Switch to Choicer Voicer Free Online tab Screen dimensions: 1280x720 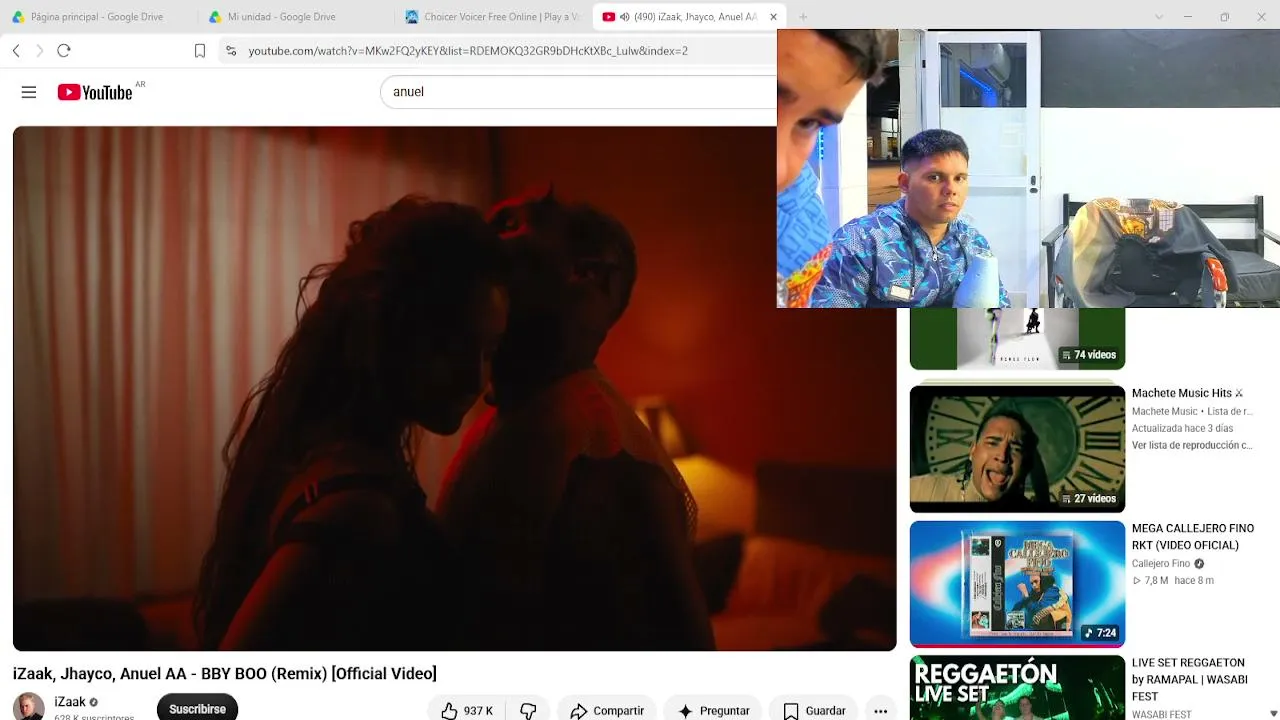point(493,17)
